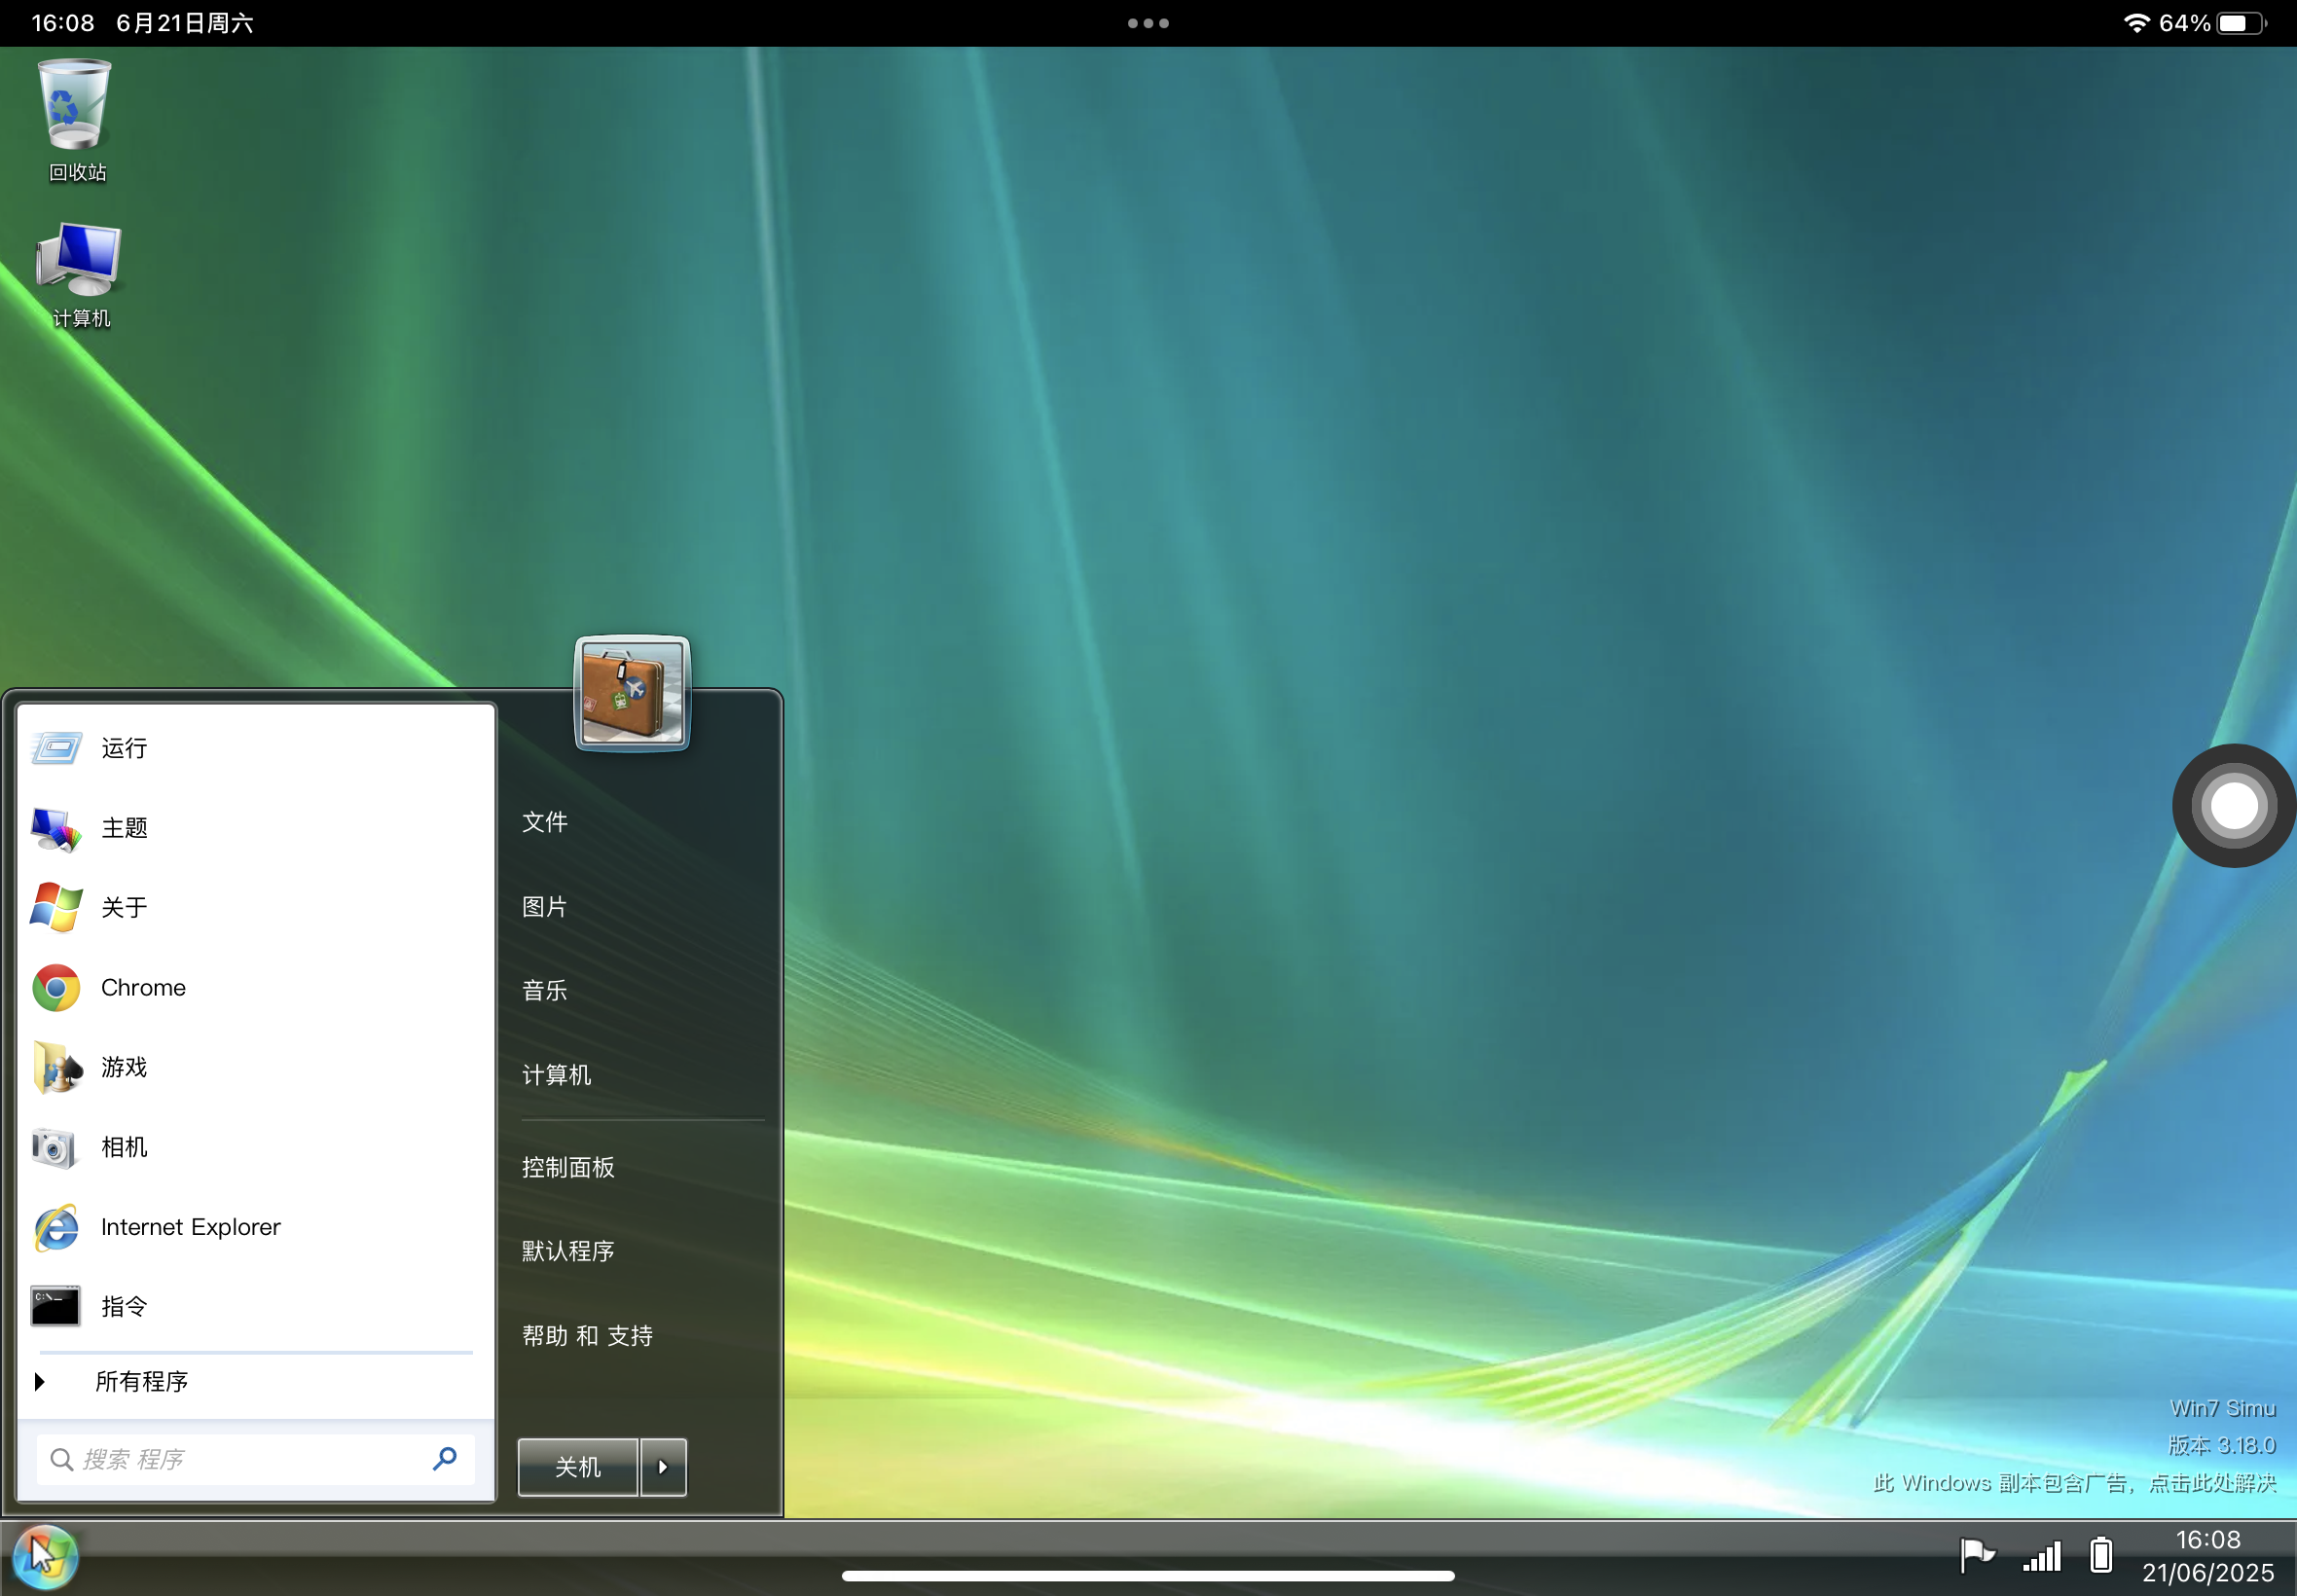
Task: Click the blue magnifier search button
Action: point(445,1459)
